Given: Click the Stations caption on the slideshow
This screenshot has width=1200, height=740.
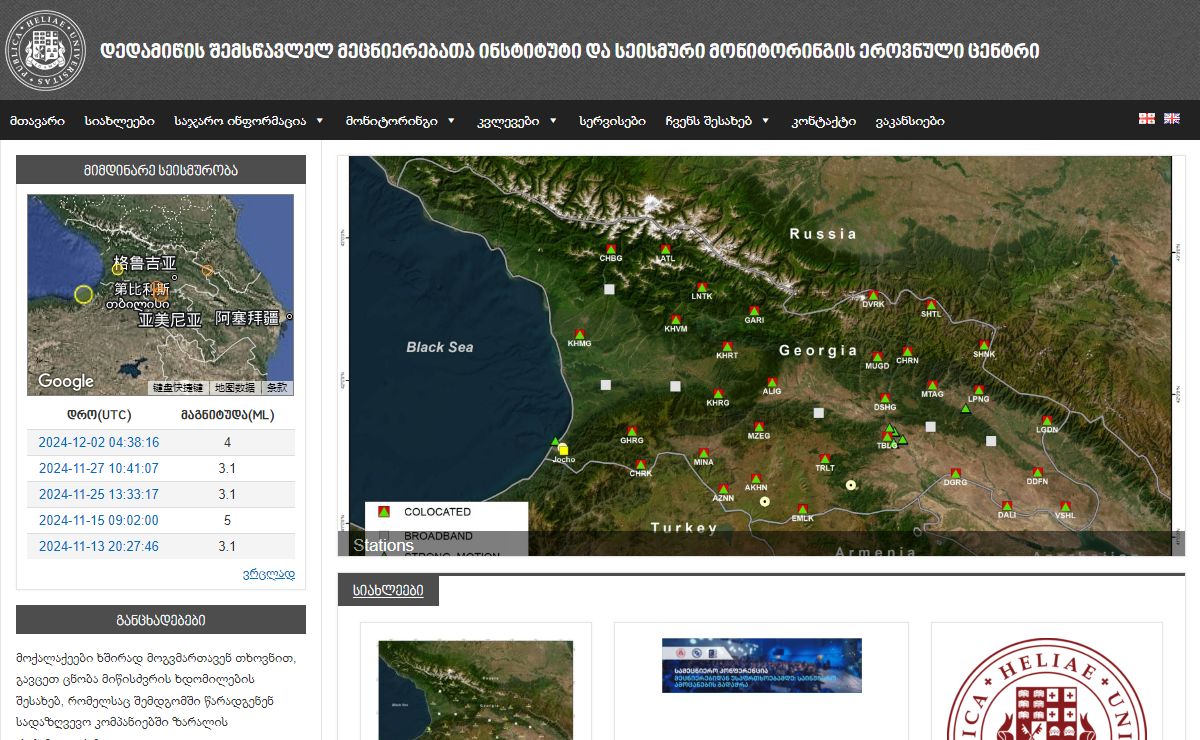Looking at the screenshot, I should coord(383,545).
